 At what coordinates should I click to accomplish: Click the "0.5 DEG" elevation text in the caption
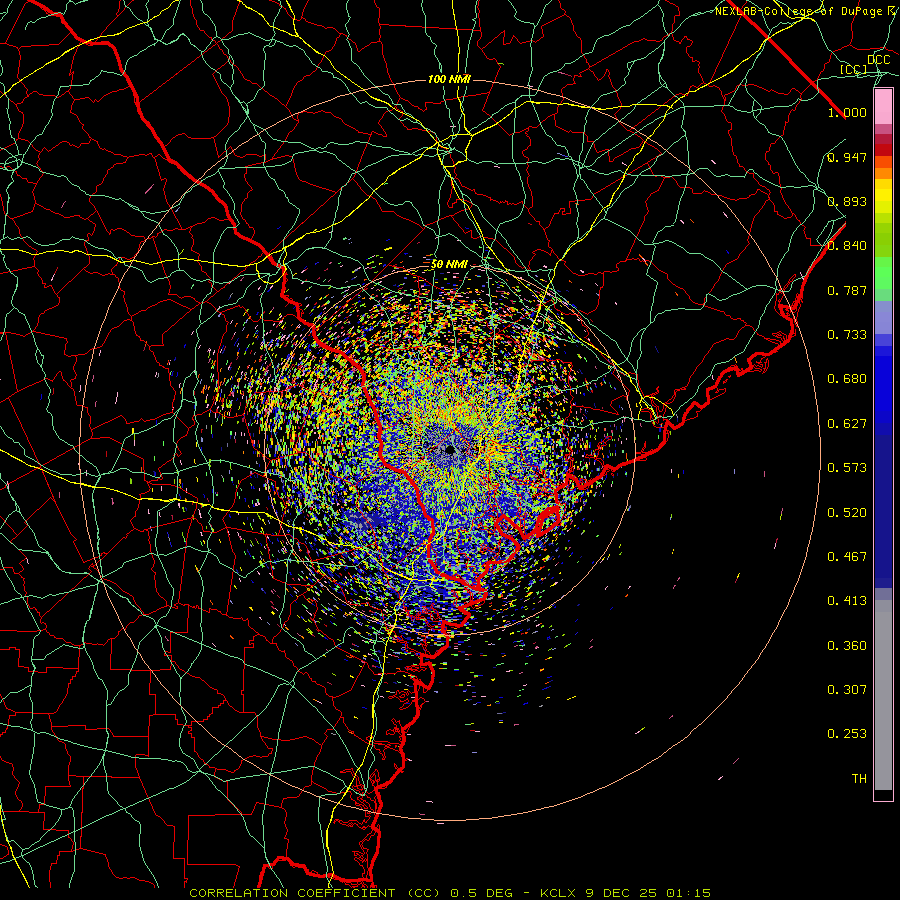click(x=480, y=893)
